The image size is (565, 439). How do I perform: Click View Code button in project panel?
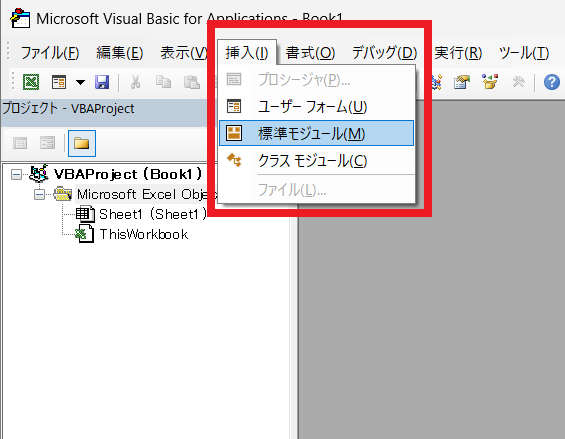(20, 143)
